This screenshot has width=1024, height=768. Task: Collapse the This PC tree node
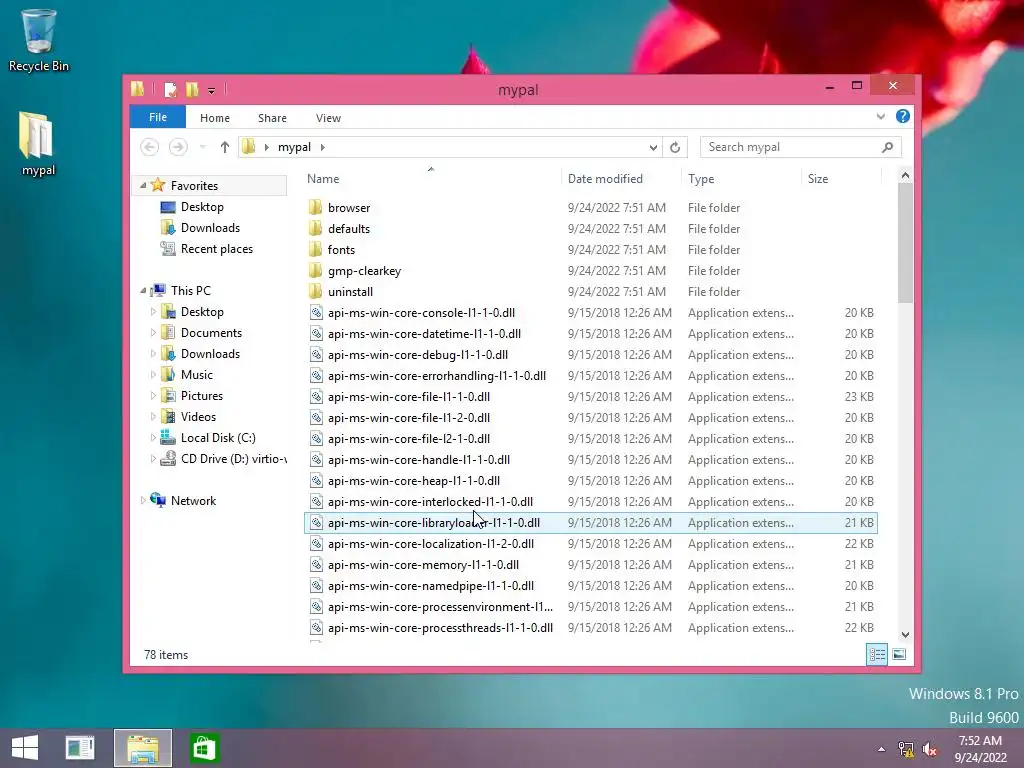143,291
